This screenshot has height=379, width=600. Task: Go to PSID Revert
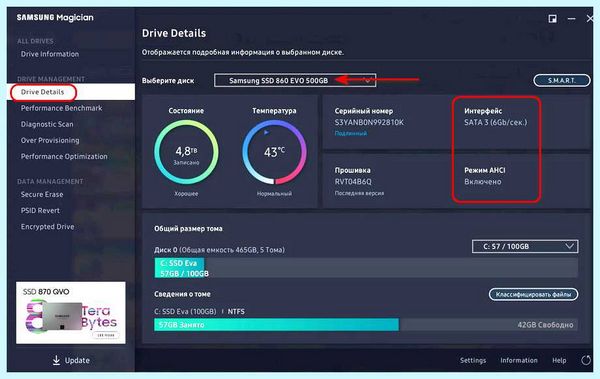click(40, 211)
